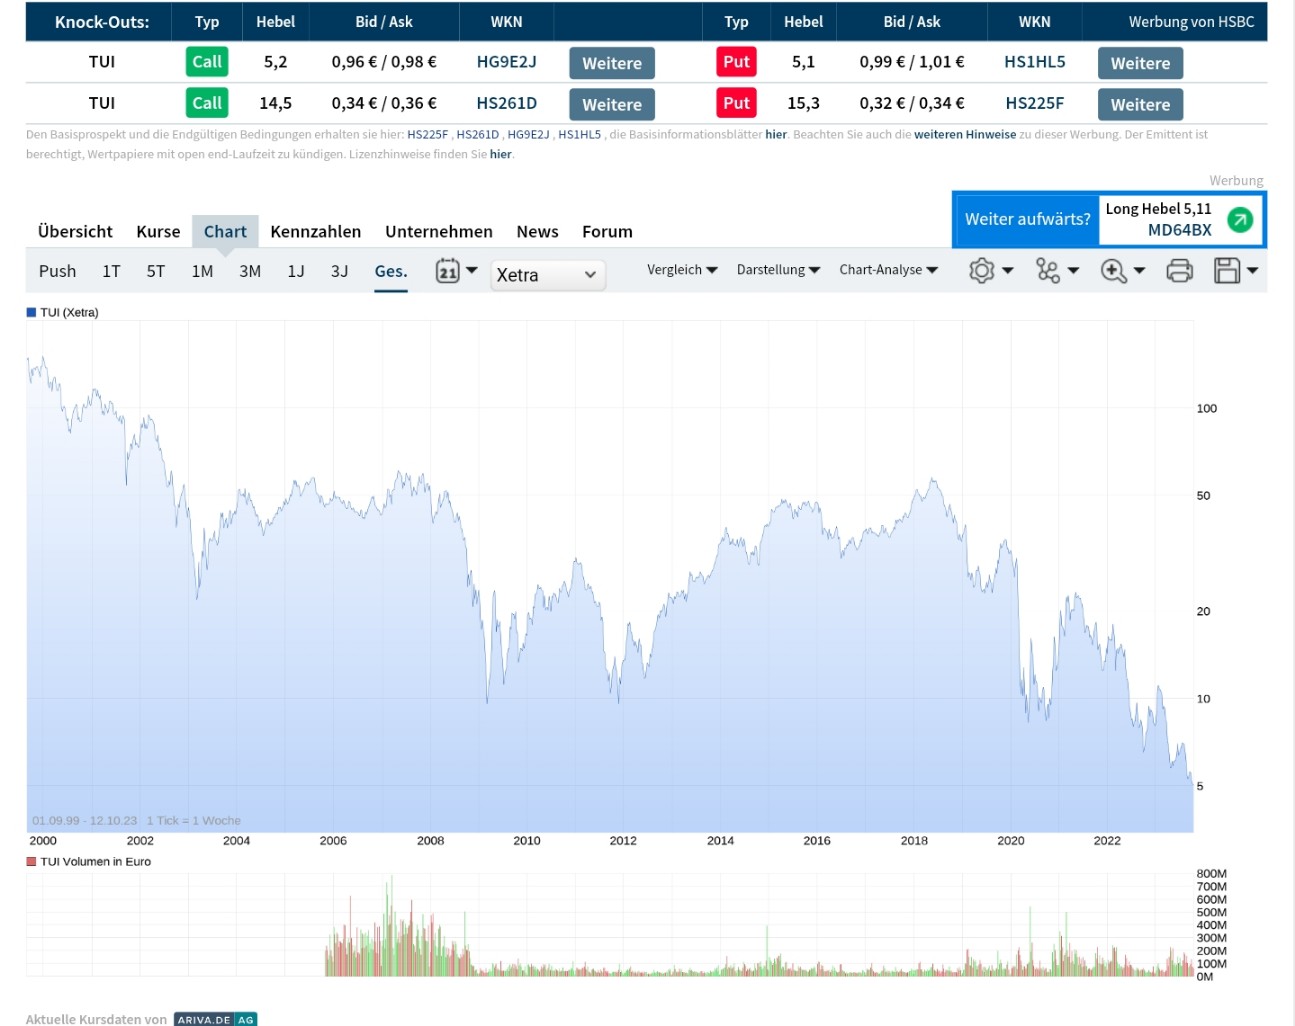Click 'Werbung von HSBC' header text

(1191, 22)
